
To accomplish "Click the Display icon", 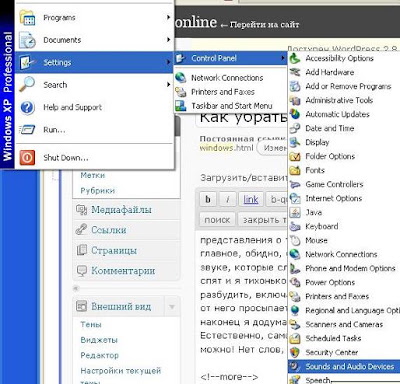I will [x=295, y=142].
